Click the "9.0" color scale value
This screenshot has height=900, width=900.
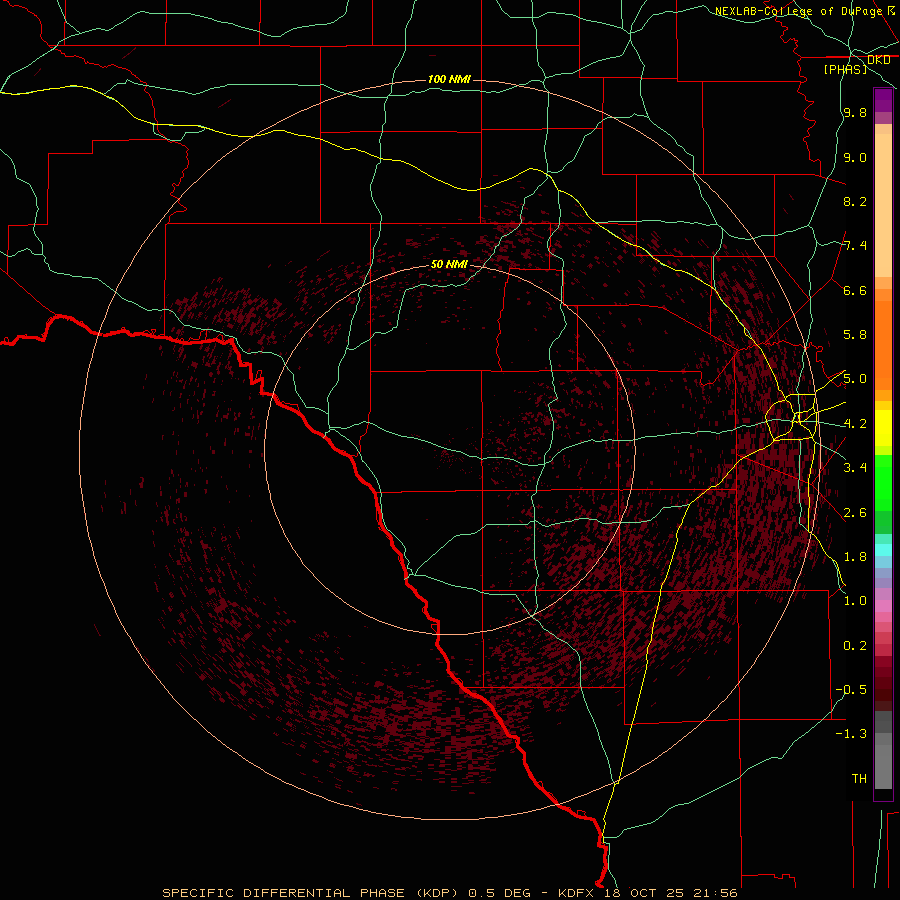(x=855, y=157)
